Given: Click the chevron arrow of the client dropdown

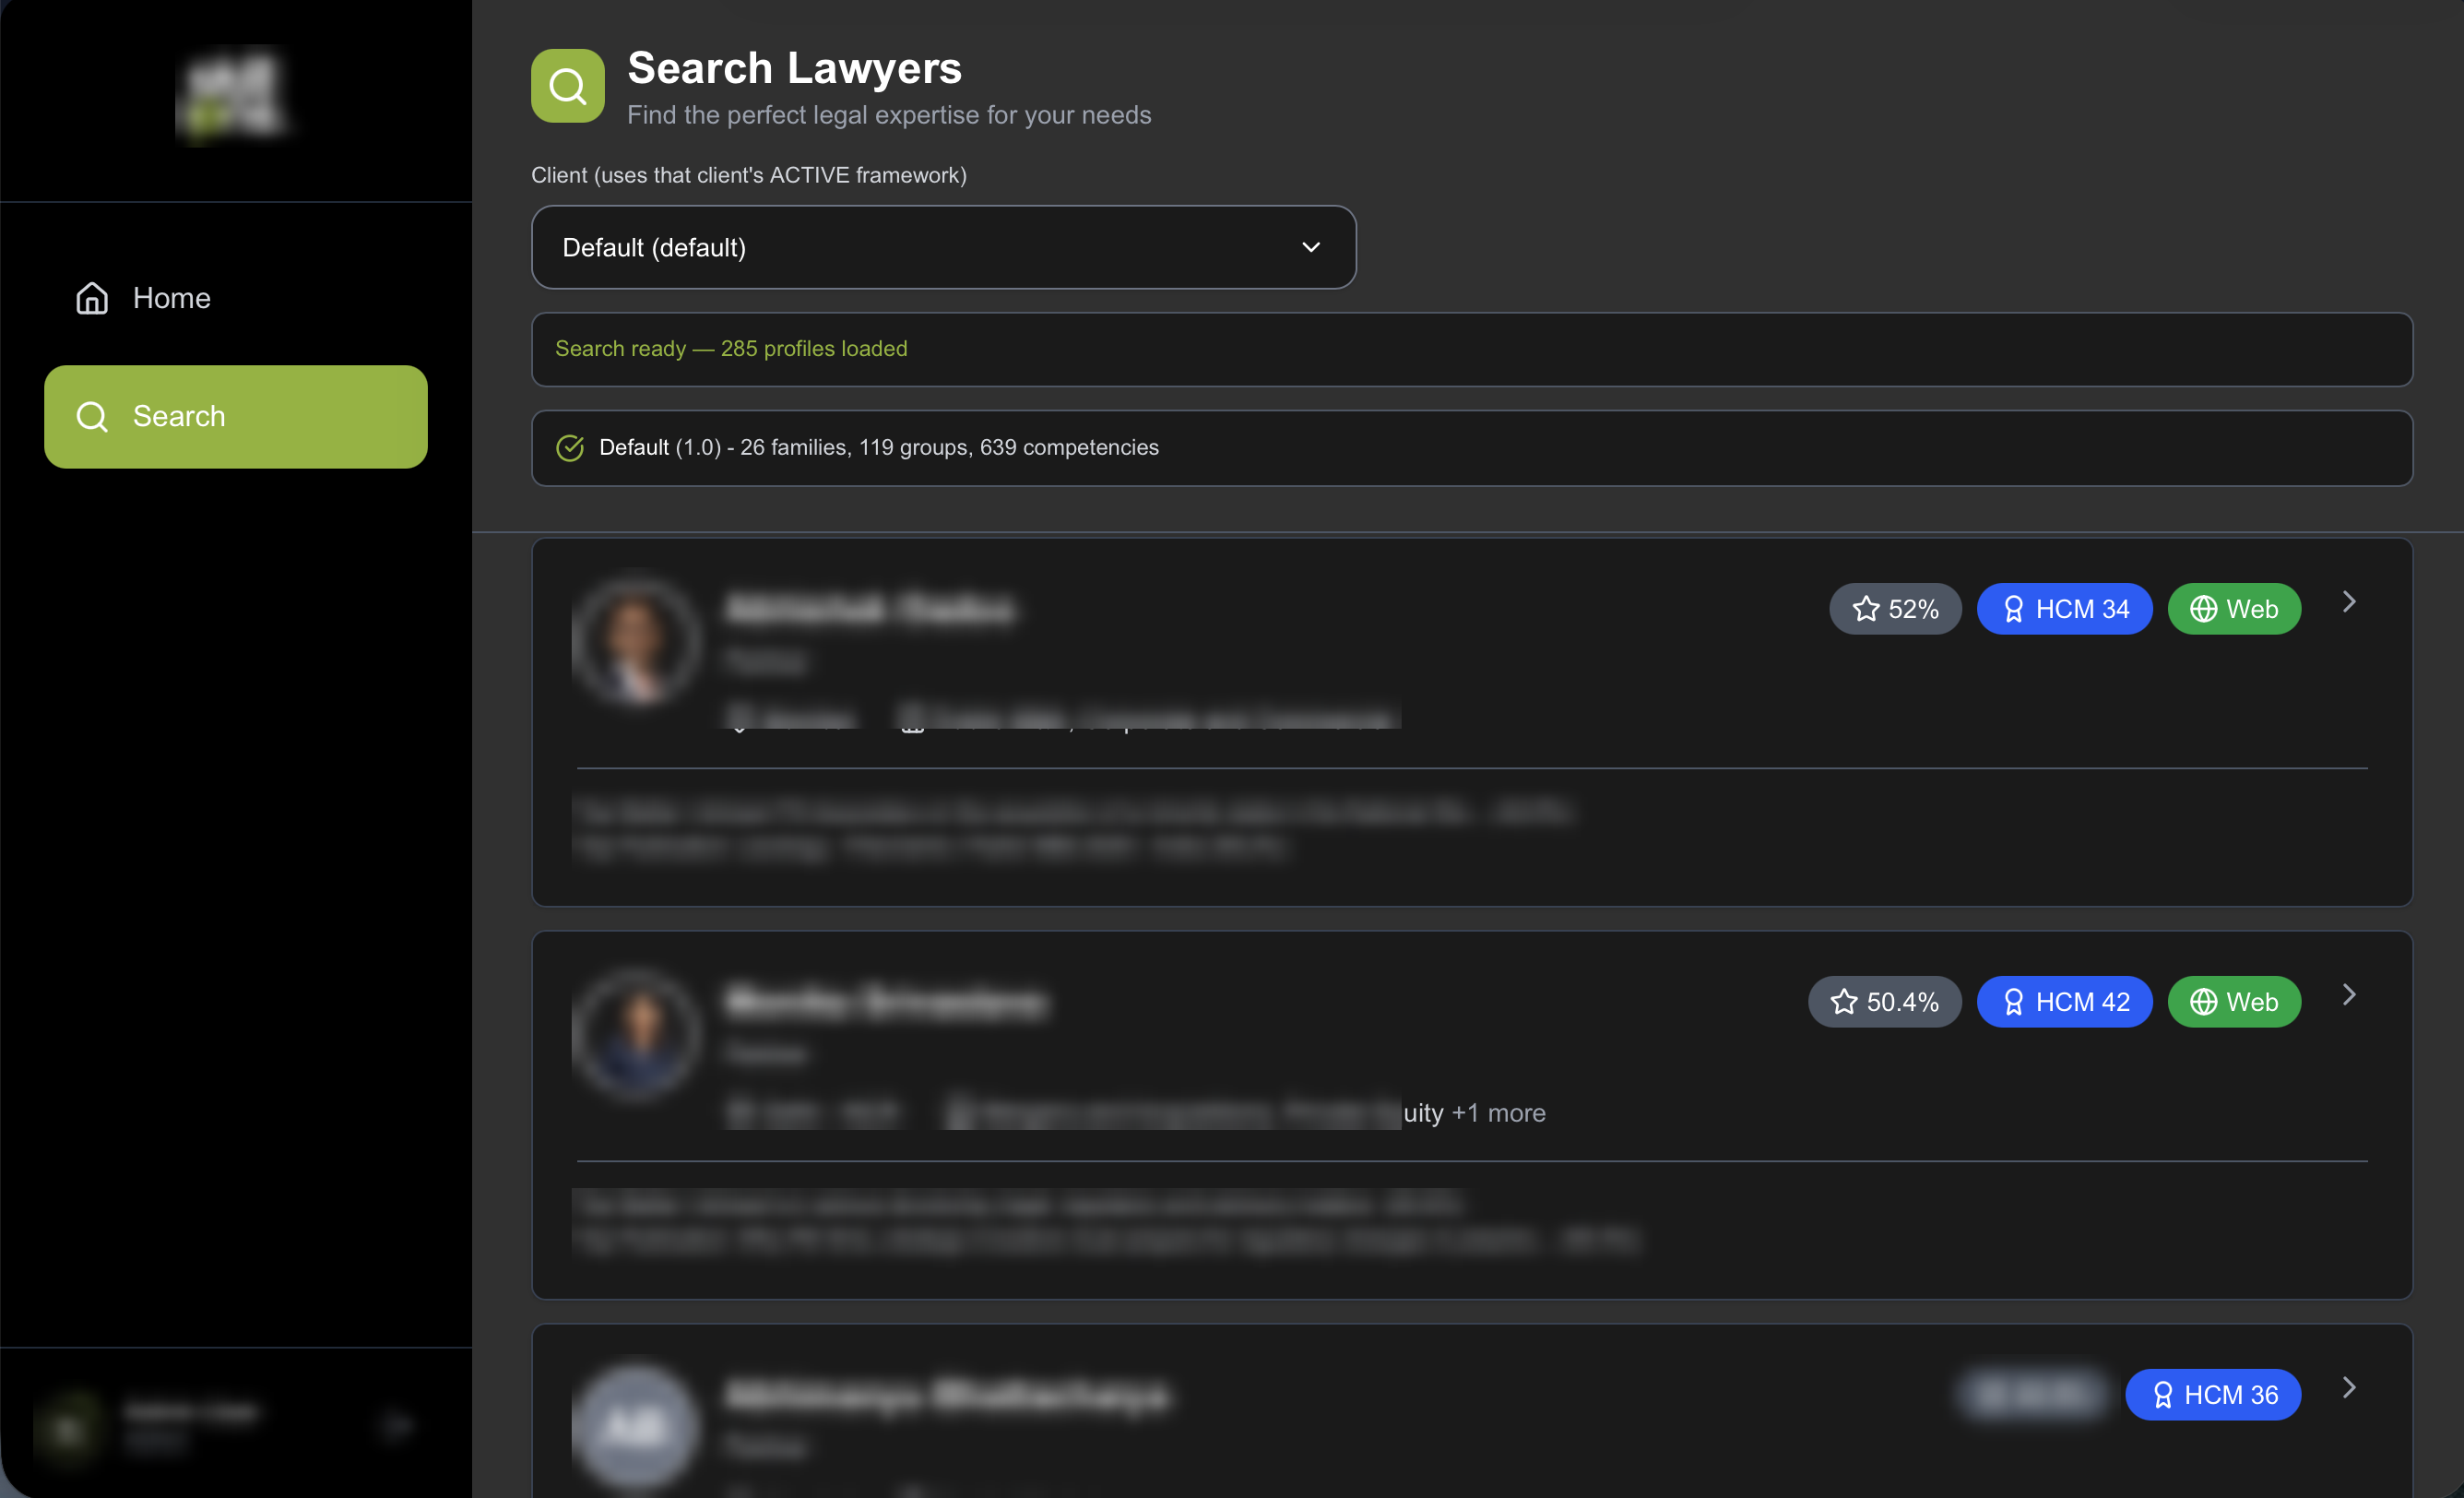Looking at the screenshot, I should click(x=1311, y=247).
